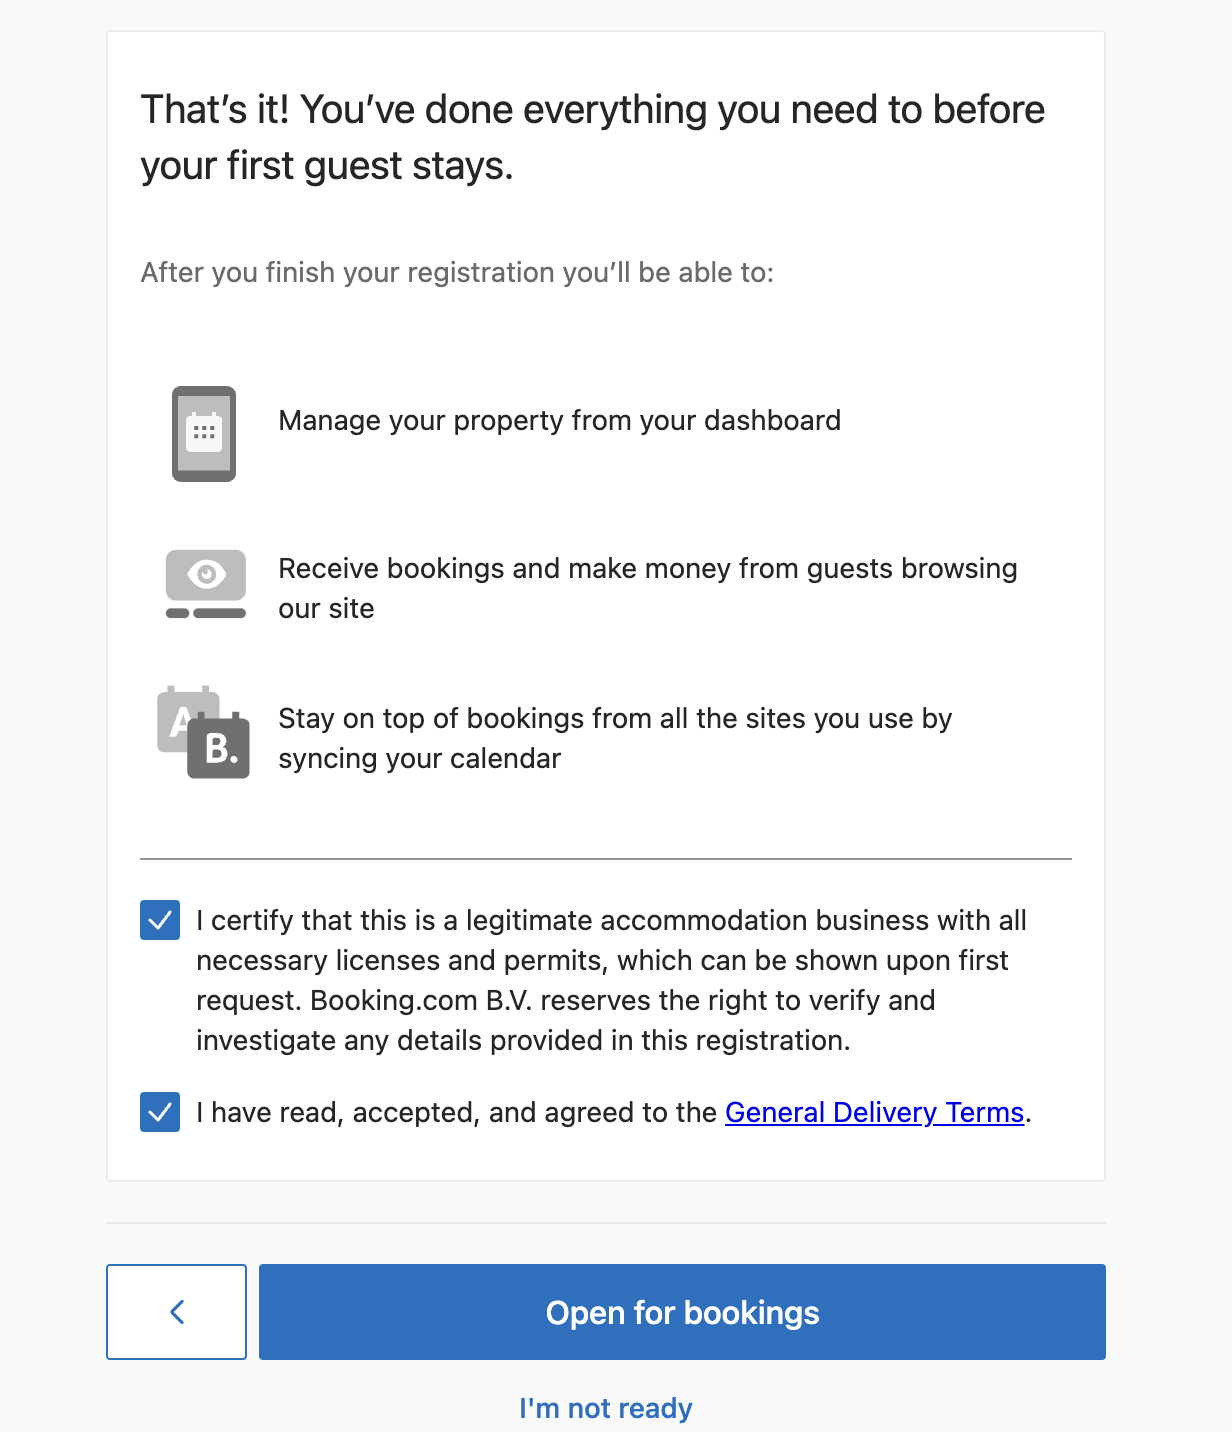
Task: Click the 'After you finish your registration' subtitle
Action: (457, 272)
